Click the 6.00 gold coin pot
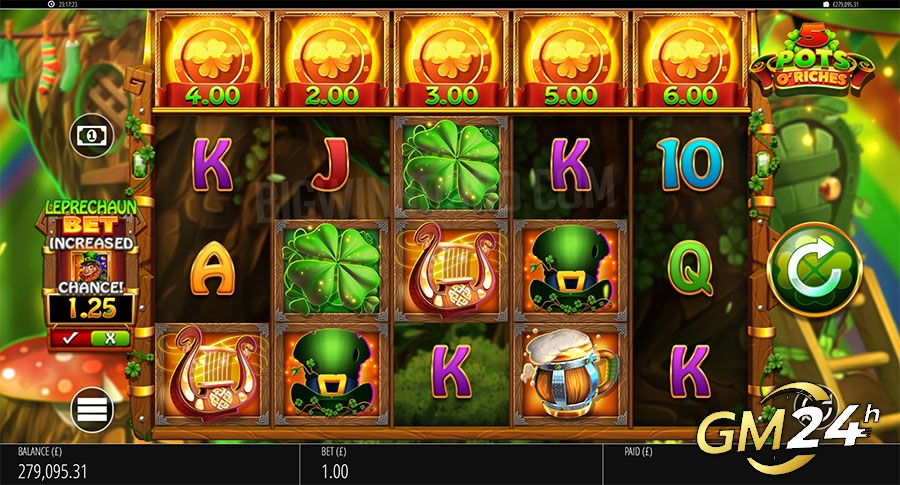 pyautogui.click(x=690, y=60)
